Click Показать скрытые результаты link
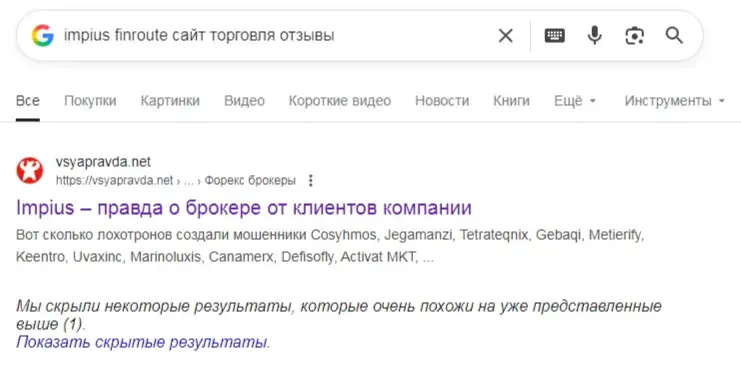 pos(143,342)
